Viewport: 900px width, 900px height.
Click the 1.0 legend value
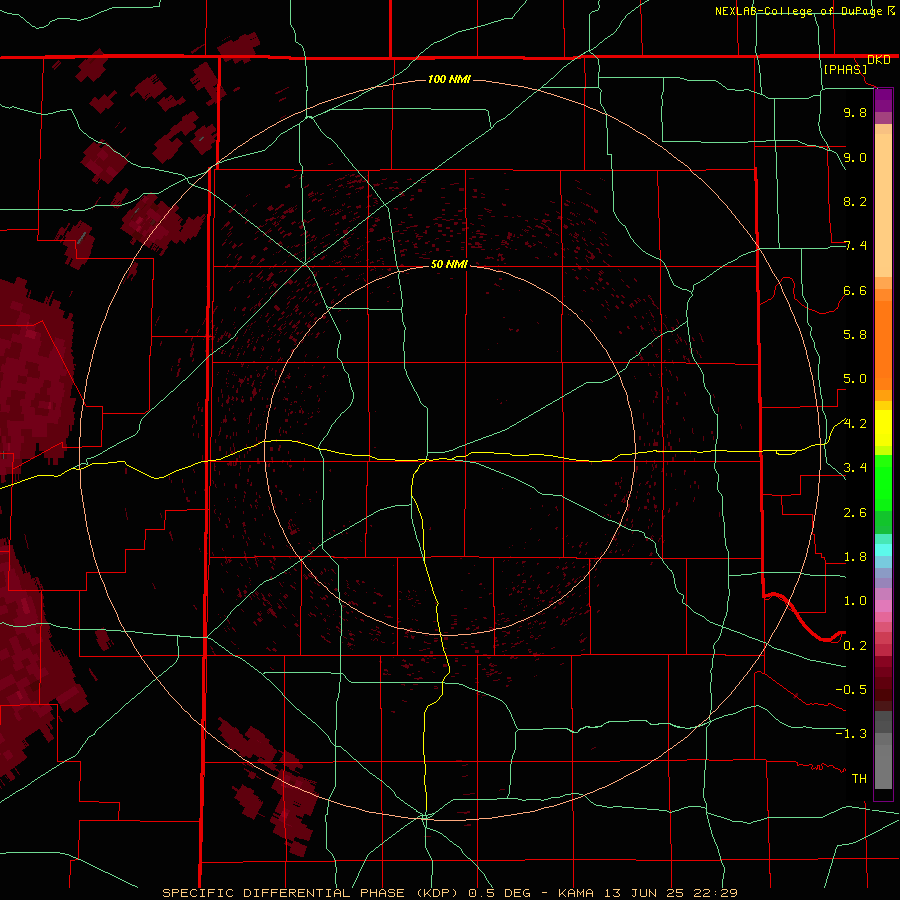[x=855, y=601]
